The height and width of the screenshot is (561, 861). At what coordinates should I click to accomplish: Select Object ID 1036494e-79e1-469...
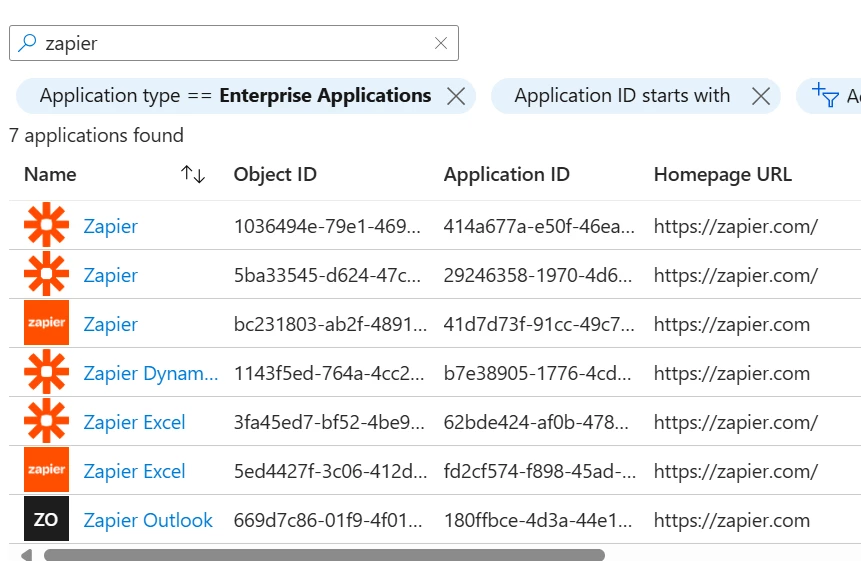click(x=327, y=226)
